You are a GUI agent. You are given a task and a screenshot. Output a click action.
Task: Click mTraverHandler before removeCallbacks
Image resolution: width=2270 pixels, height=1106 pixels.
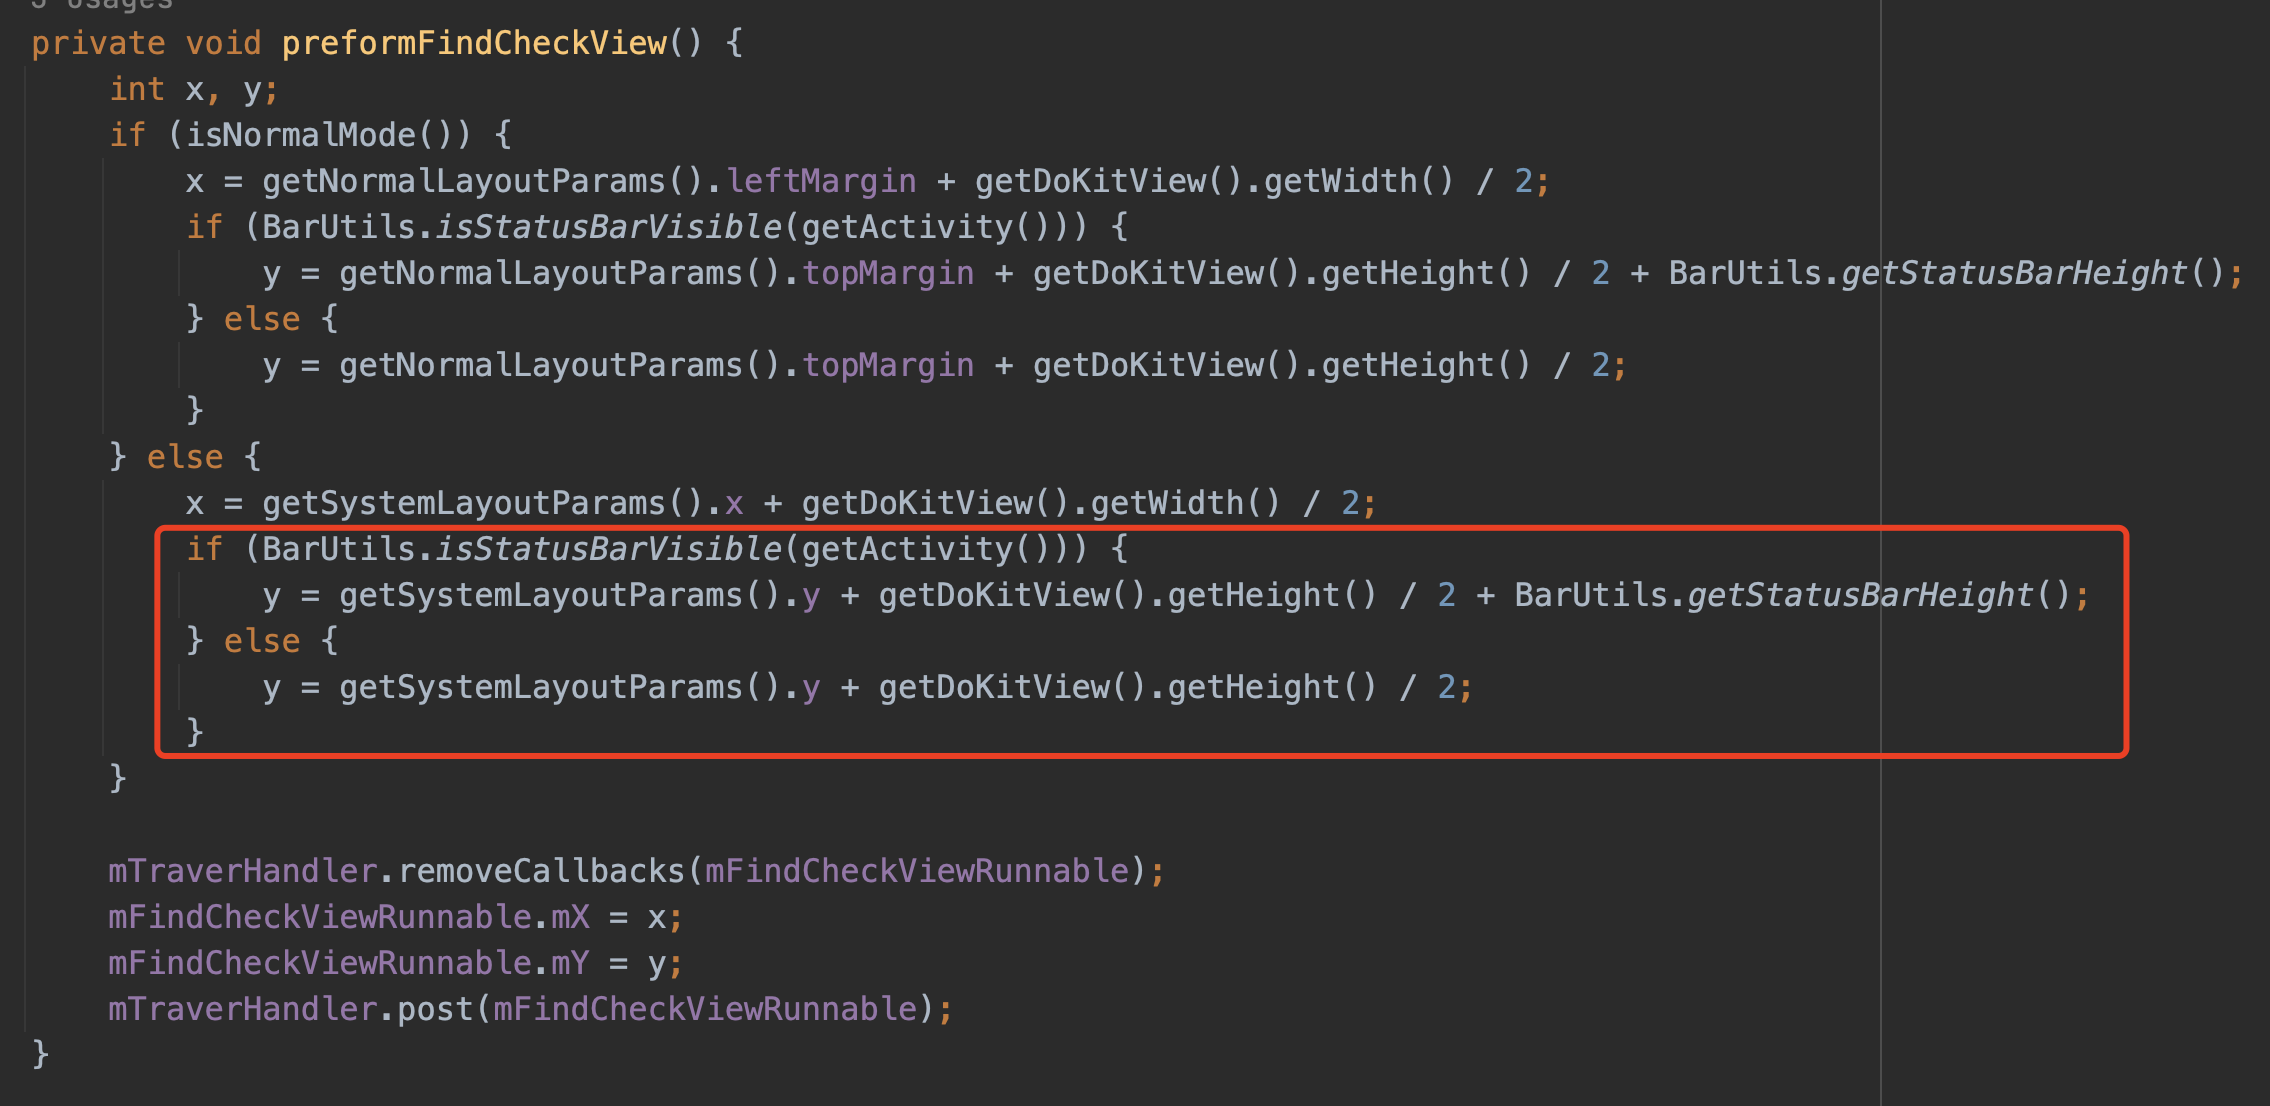(x=243, y=871)
